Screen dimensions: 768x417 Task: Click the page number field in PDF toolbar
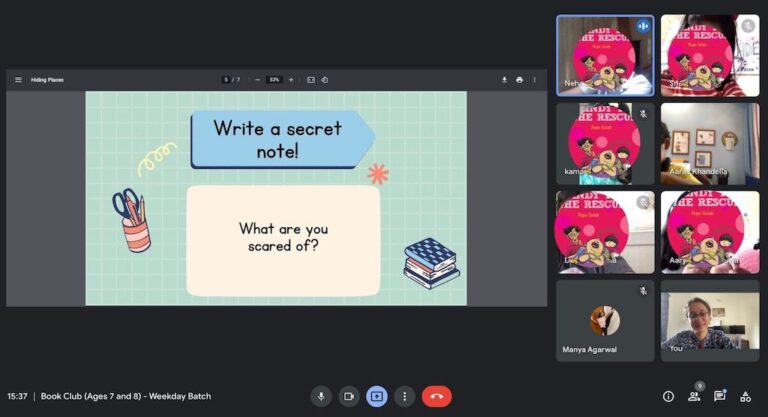(x=226, y=80)
